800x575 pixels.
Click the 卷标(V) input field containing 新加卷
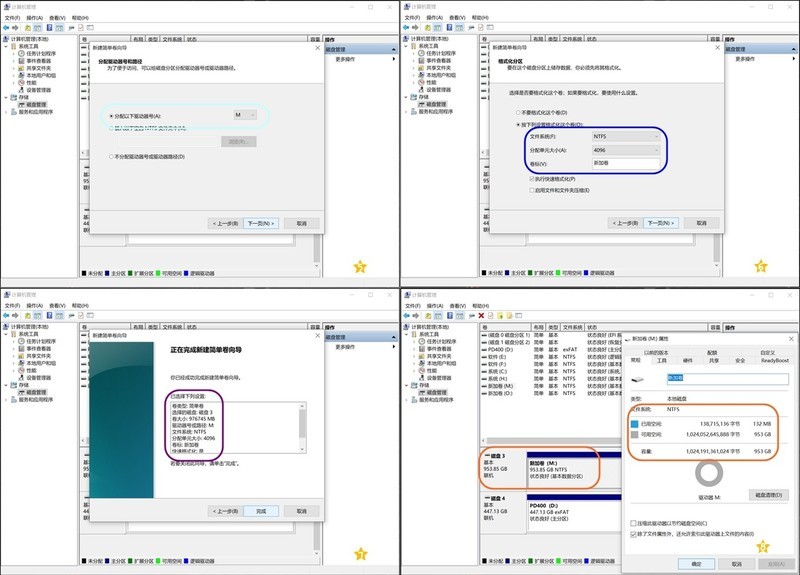(x=626, y=163)
